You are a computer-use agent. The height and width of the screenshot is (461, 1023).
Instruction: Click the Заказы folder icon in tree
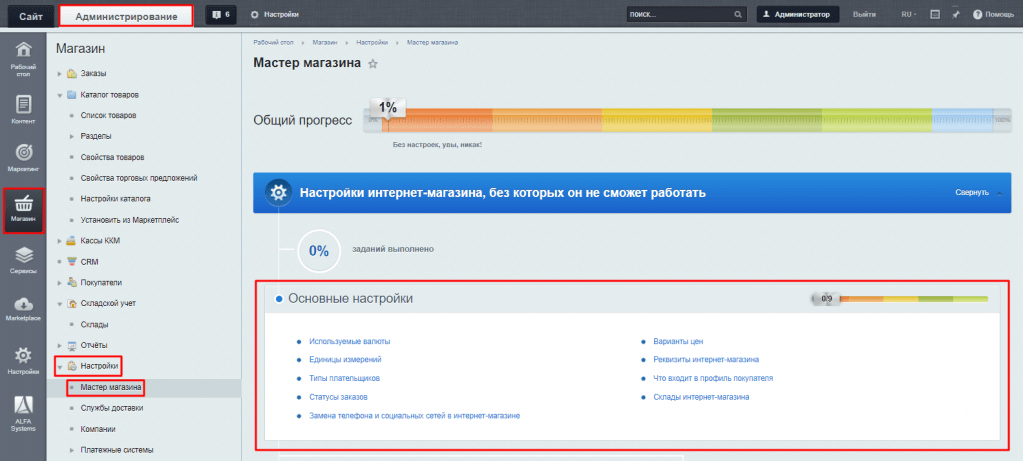pos(72,74)
